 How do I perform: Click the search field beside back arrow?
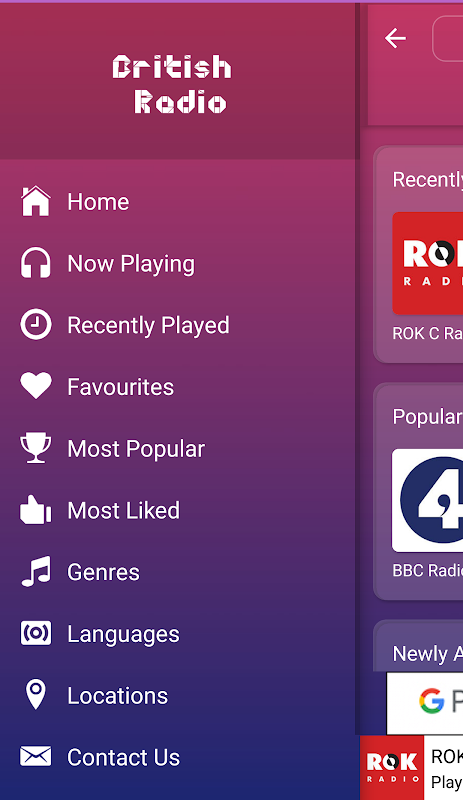point(448,39)
